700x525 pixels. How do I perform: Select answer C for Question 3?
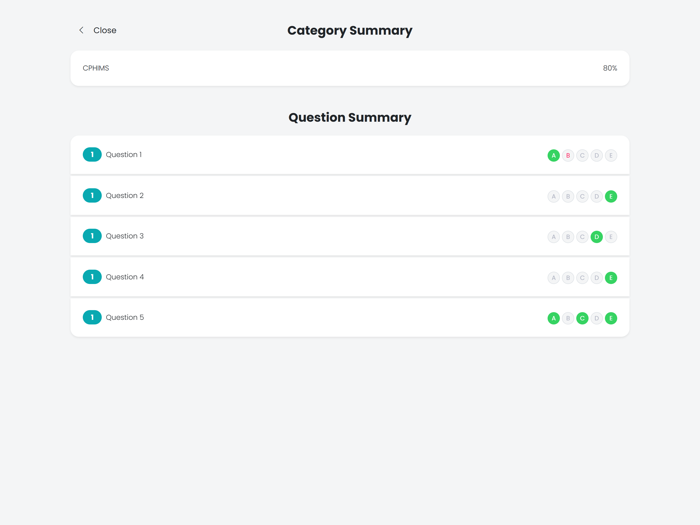tap(582, 237)
